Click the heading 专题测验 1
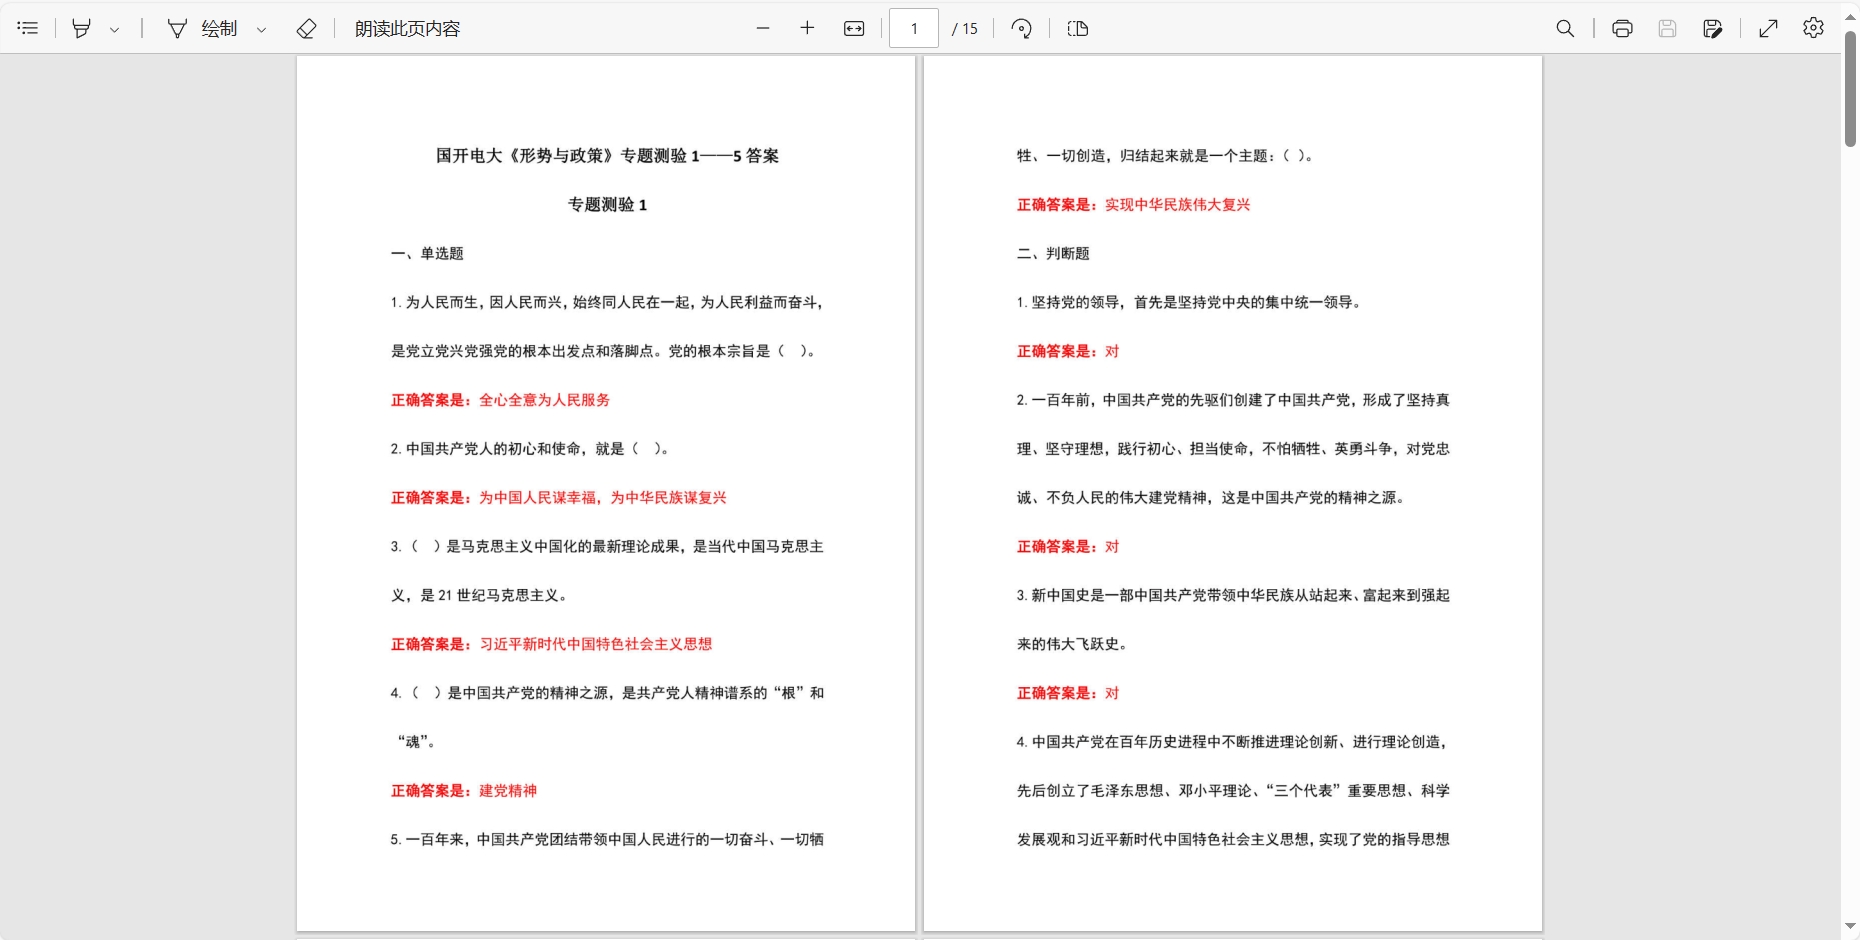This screenshot has height=940, width=1860. pyautogui.click(x=607, y=204)
